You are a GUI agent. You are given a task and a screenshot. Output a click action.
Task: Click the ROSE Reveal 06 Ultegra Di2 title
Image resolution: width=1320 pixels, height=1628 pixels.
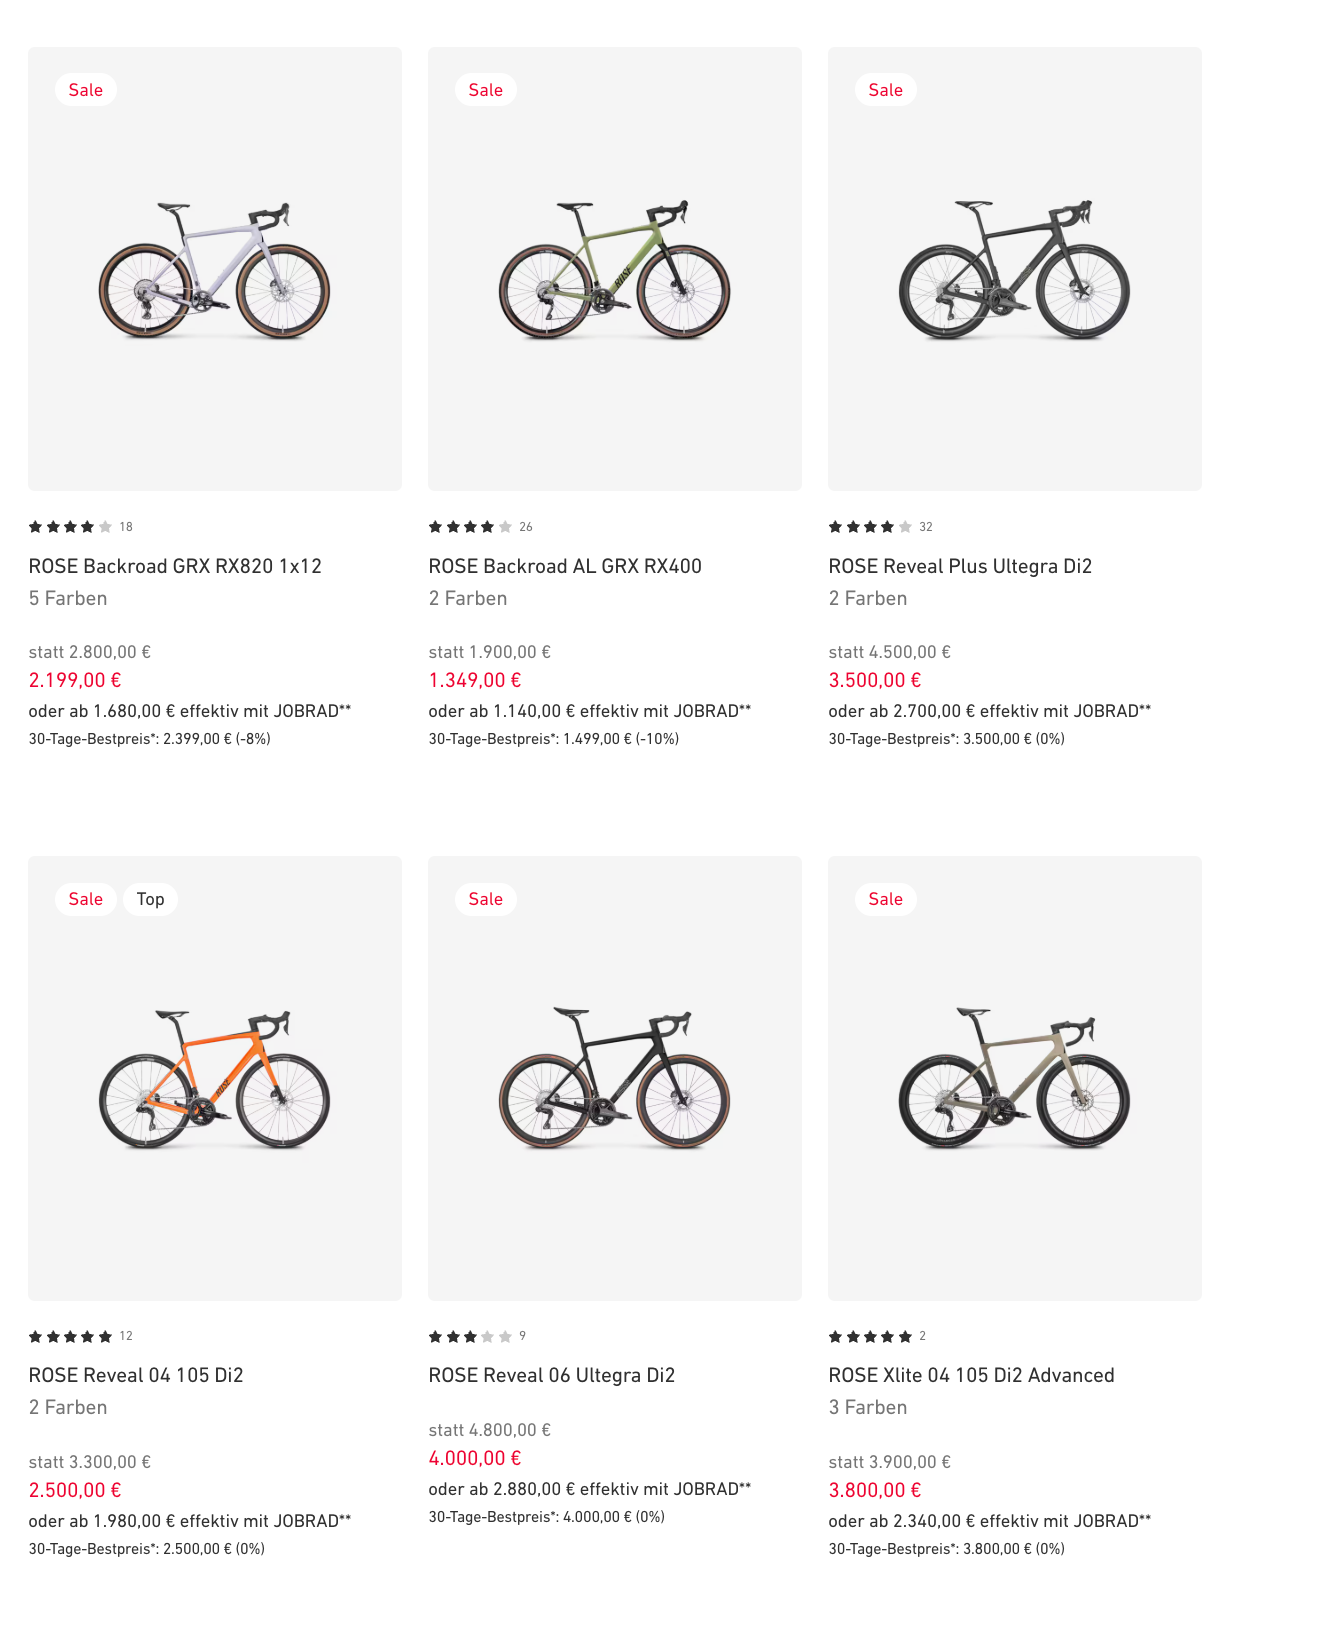tap(552, 1375)
